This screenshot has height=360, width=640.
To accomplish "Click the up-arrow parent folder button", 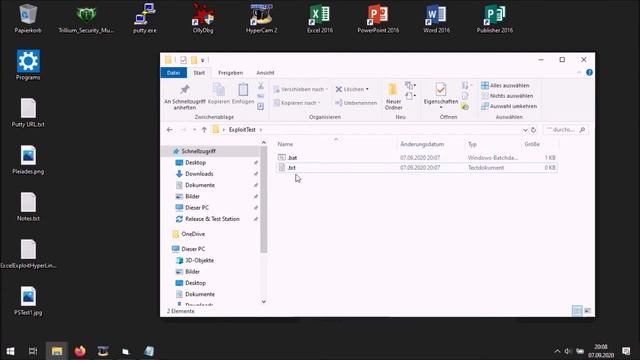I will pos(204,130).
